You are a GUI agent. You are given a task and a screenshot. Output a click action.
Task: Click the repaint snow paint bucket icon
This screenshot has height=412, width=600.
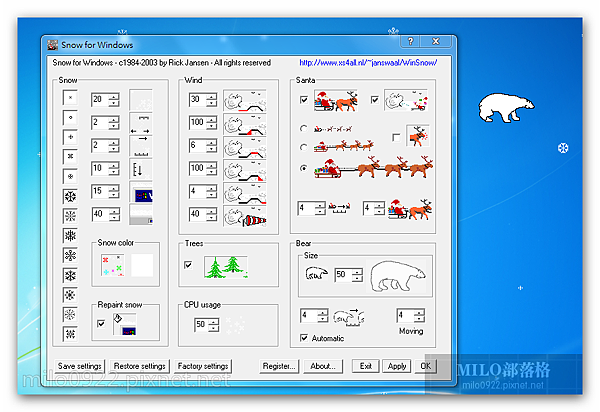click(124, 324)
